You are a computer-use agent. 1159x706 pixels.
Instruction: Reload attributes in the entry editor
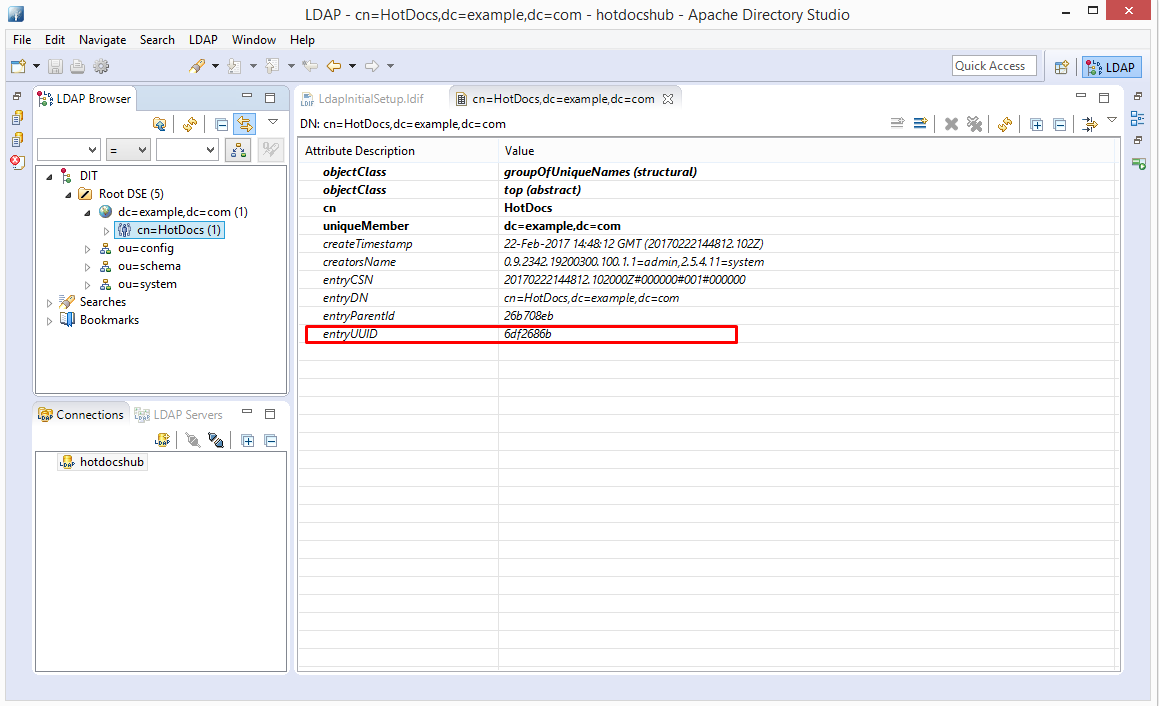pyautogui.click(x=1004, y=124)
